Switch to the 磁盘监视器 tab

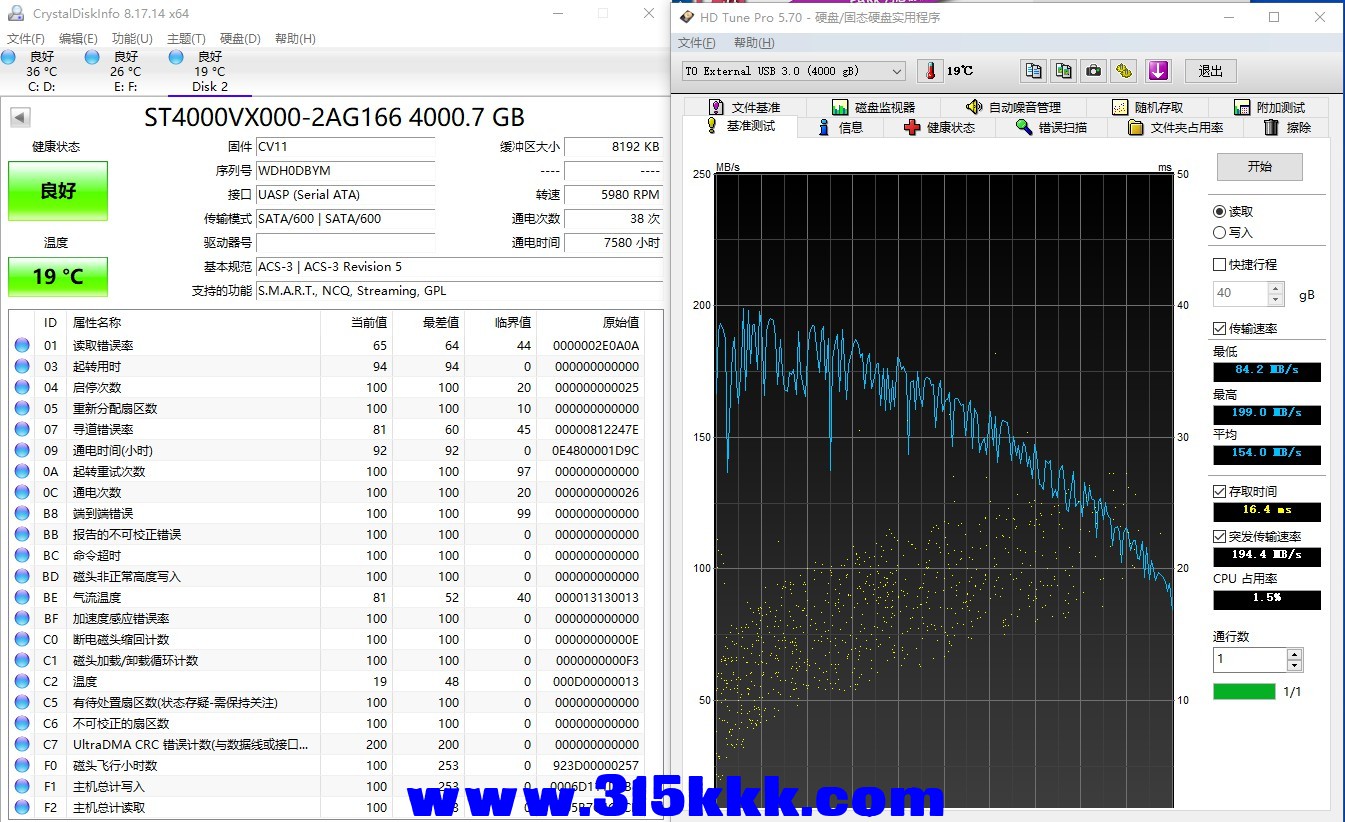pyautogui.click(x=873, y=107)
